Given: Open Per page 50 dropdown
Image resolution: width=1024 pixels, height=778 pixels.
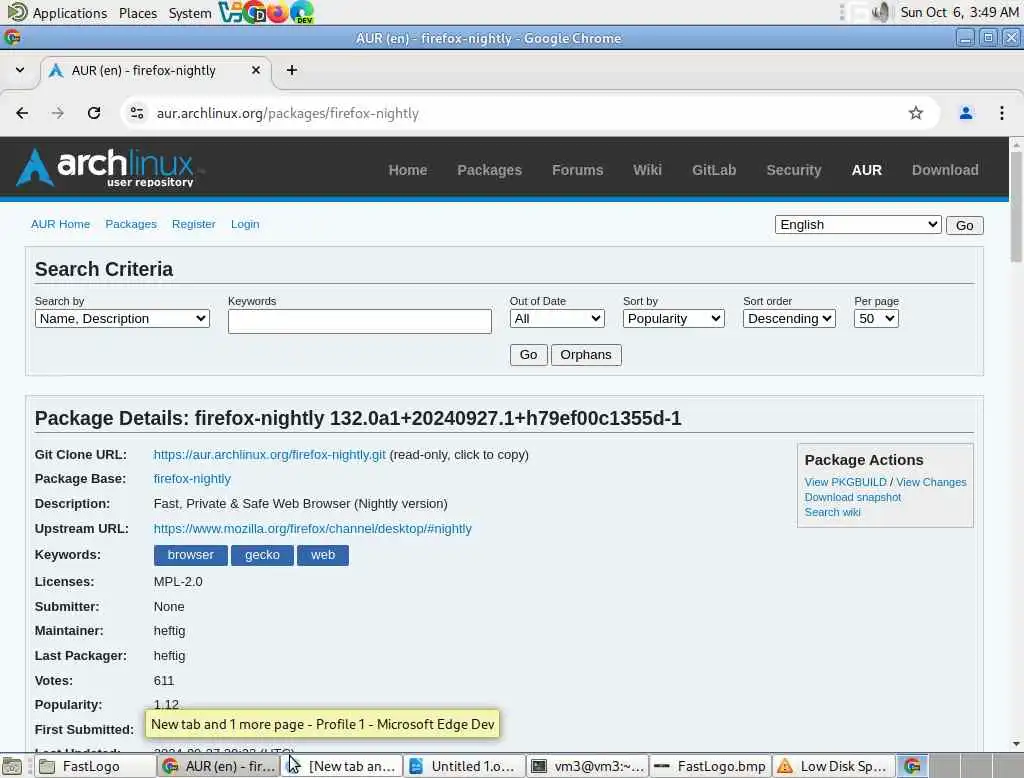Looking at the screenshot, I should [876, 319].
